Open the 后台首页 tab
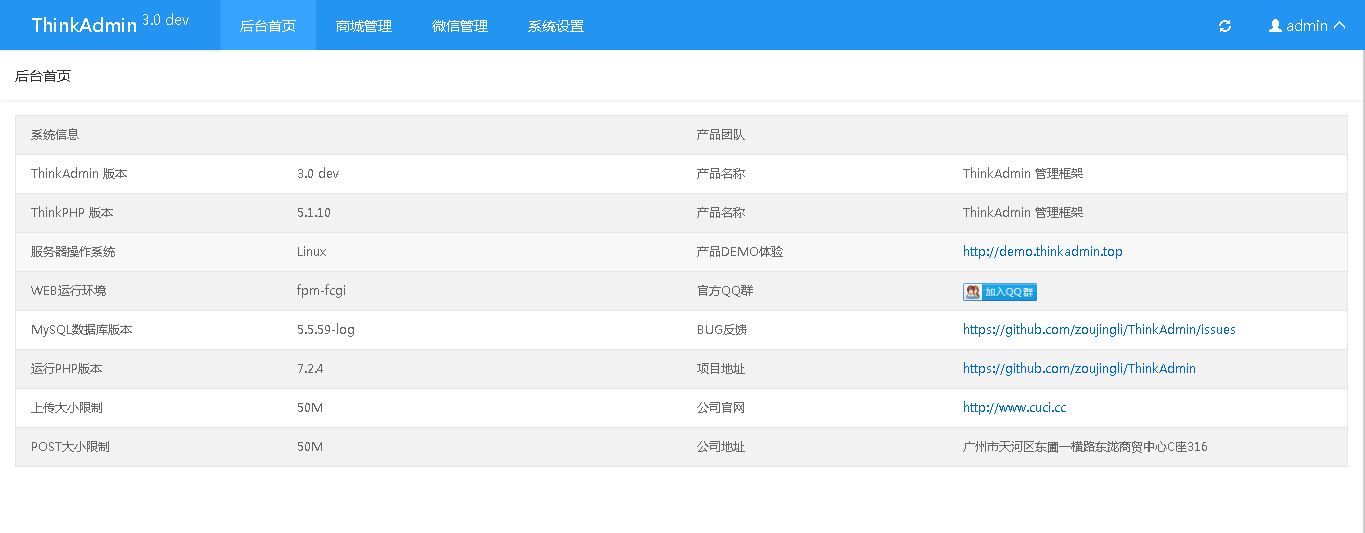The height and width of the screenshot is (533, 1365). pyautogui.click(x=268, y=26)
